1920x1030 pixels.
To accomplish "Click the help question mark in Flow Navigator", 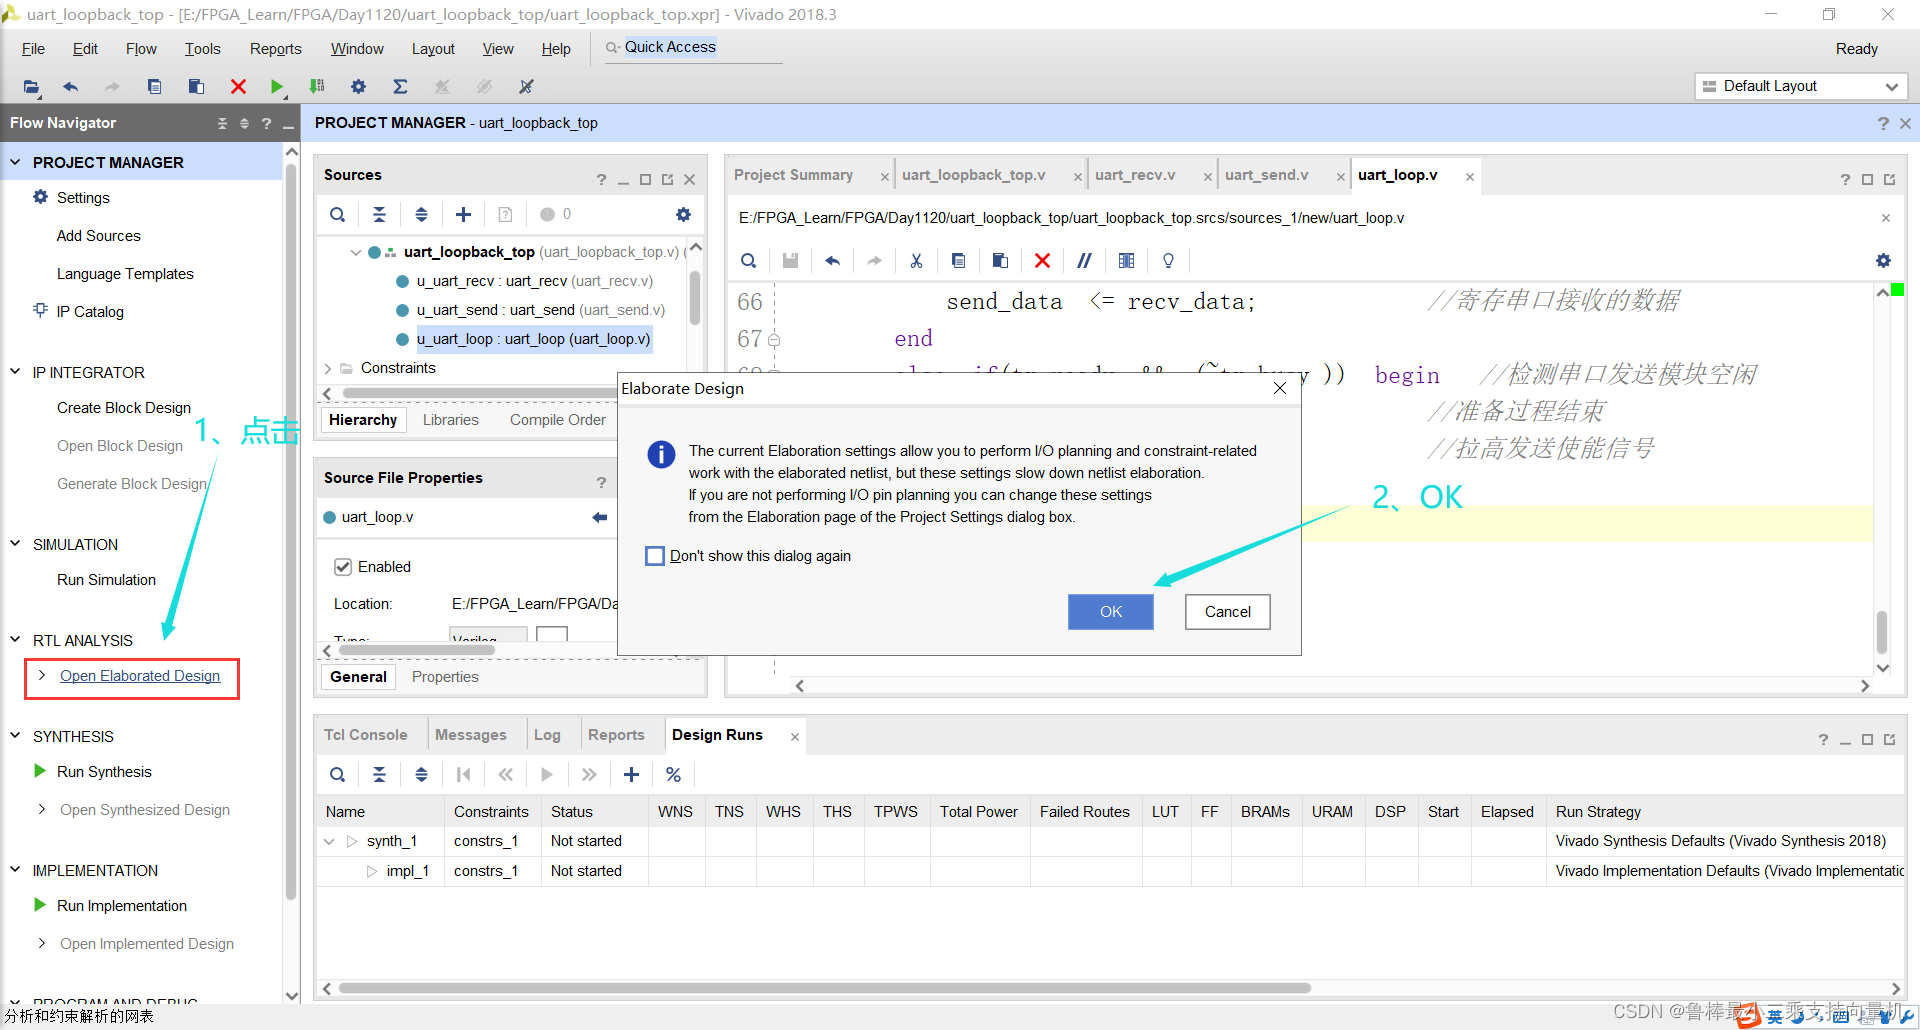I will pyautogui.click(x=266, y=123).
